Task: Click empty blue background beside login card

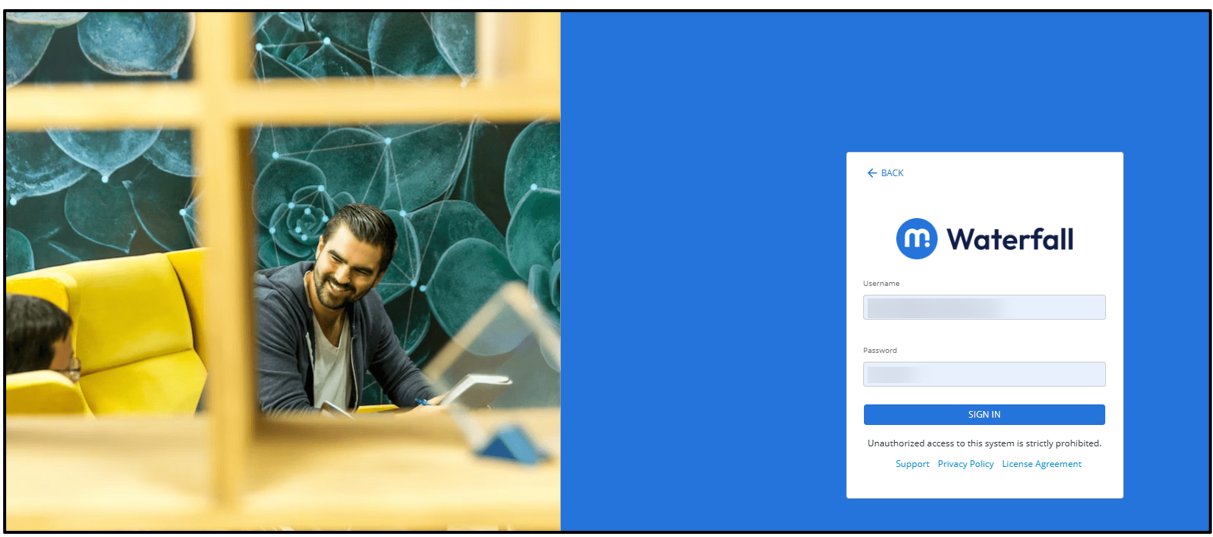Action: click(x=700, y=270)
